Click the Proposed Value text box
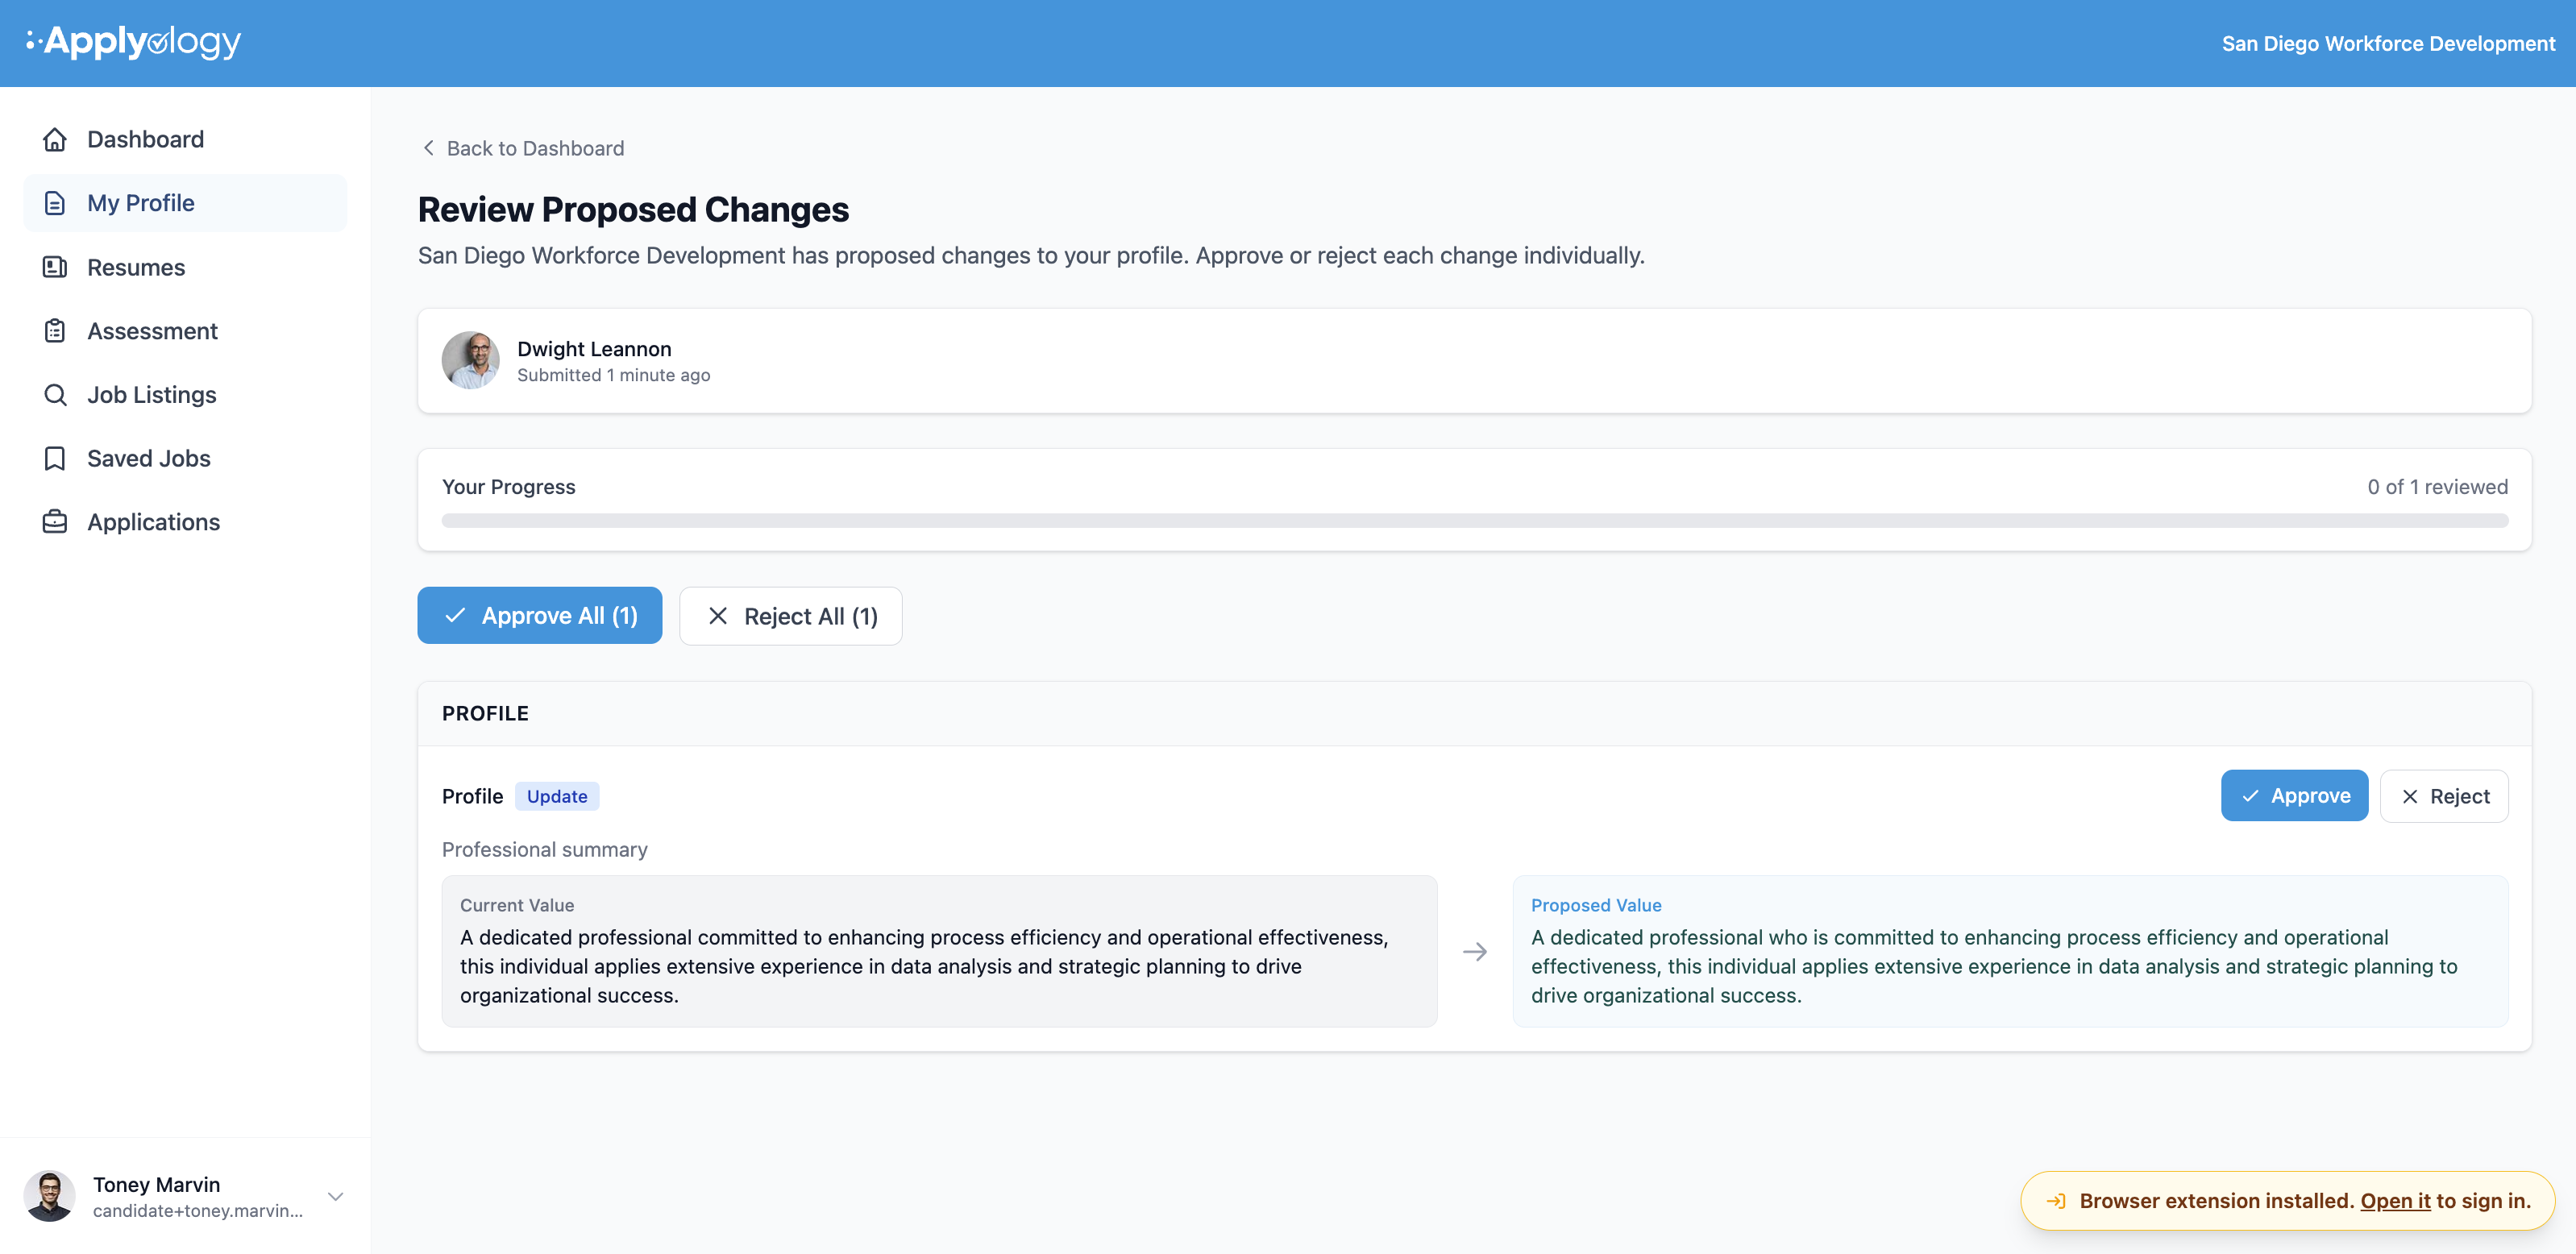 (x=2010, y=951)
